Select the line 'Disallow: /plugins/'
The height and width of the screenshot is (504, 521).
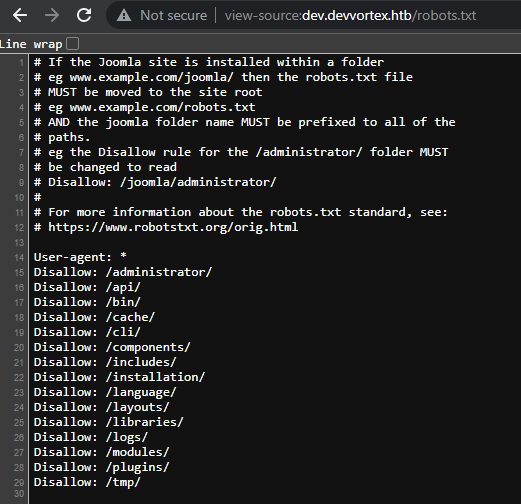coord(101,467)
